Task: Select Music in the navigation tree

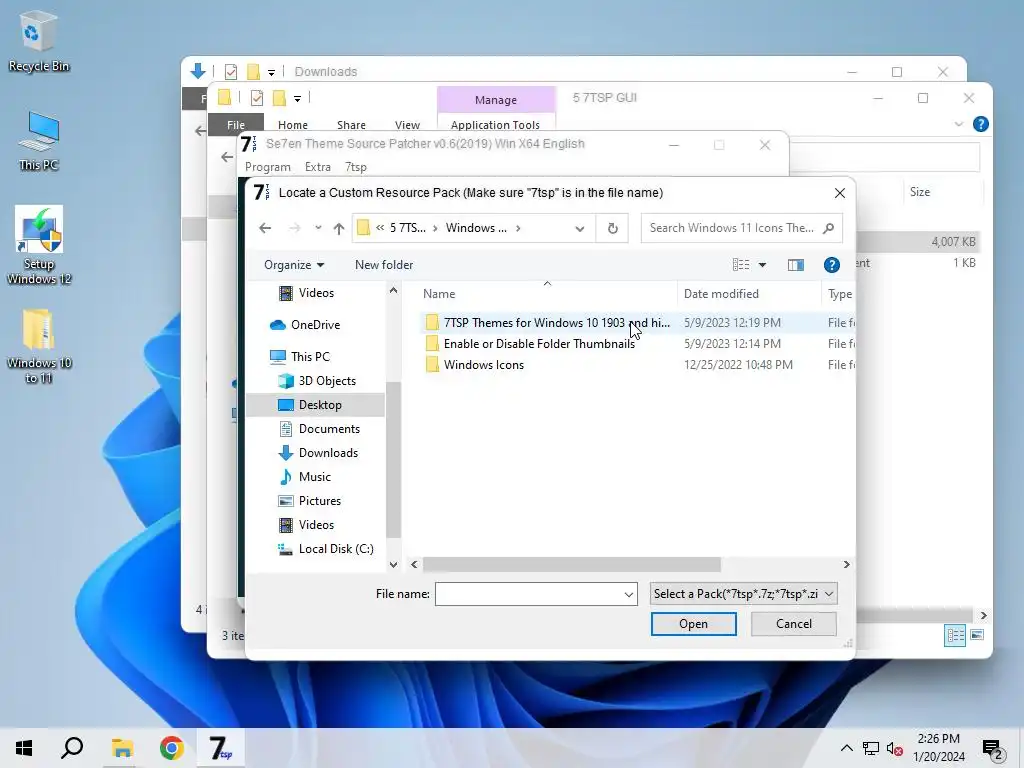Action: (315, 477)
